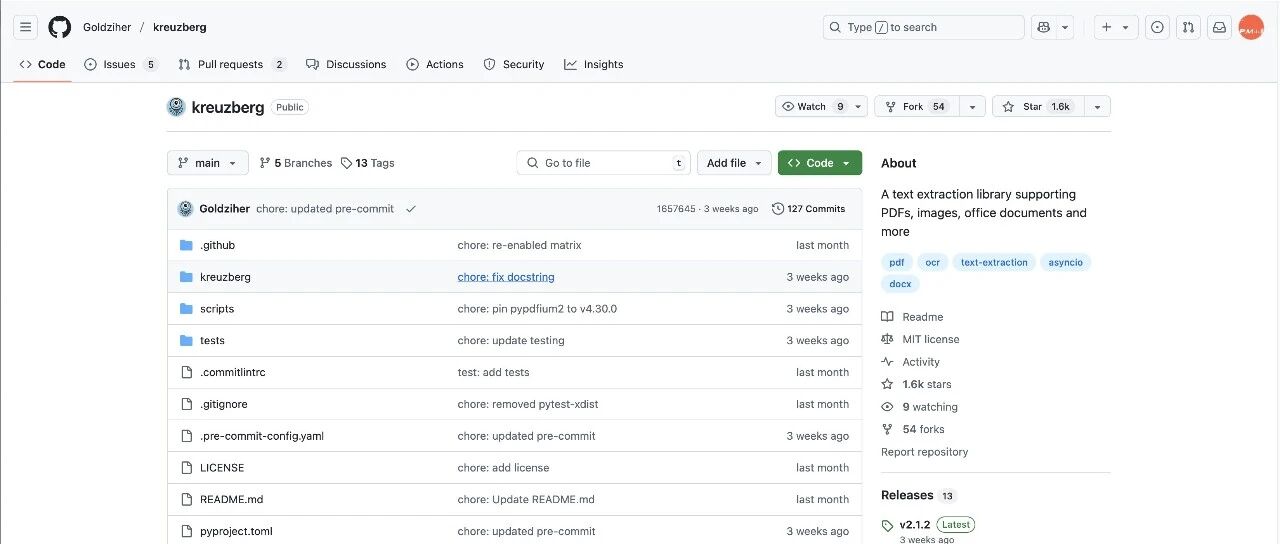This screenshot has width=1280, height=544.
Task: Fork the repository
Action: tap(917, 106)
